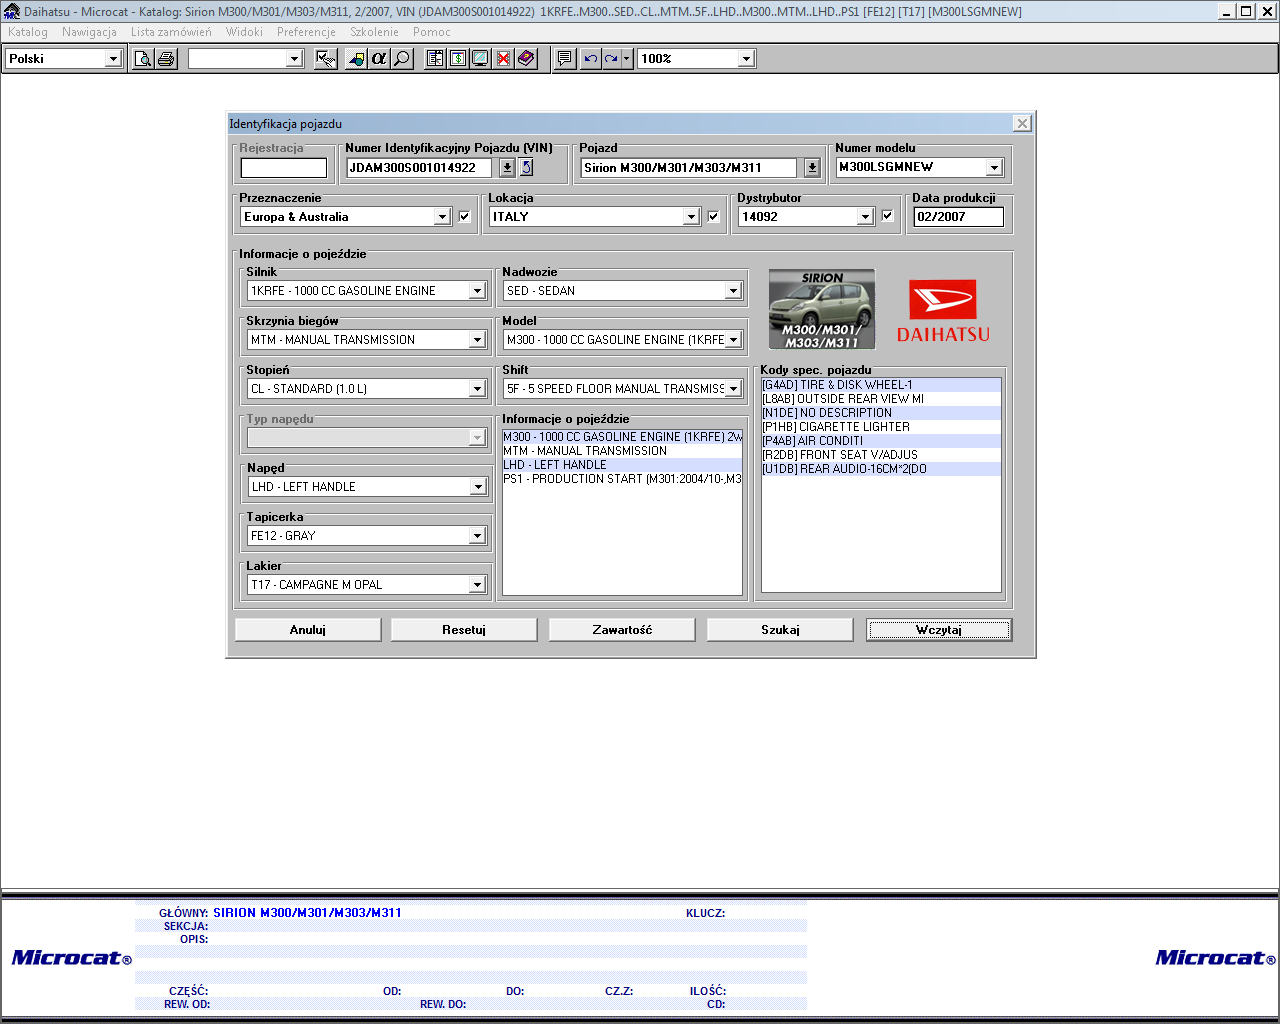
Task: Expand the Numer modelu dropdown
Action: pyautogui.click(x=994, y=168)
